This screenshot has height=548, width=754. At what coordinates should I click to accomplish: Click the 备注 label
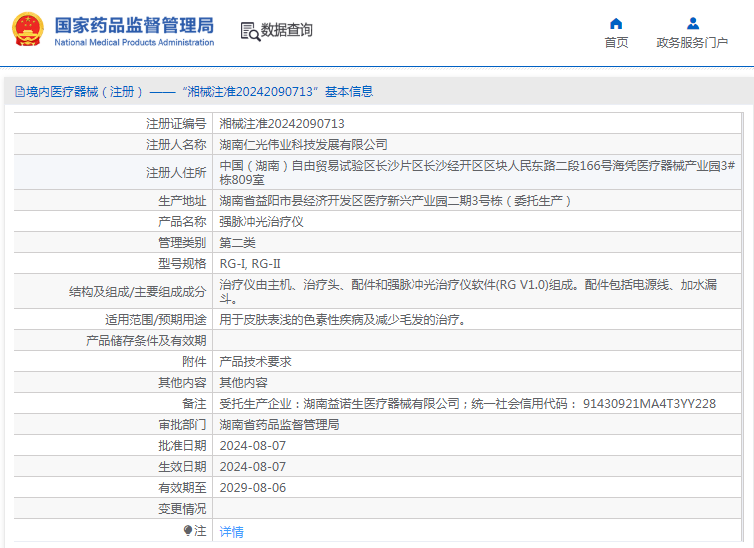(194, 404)
